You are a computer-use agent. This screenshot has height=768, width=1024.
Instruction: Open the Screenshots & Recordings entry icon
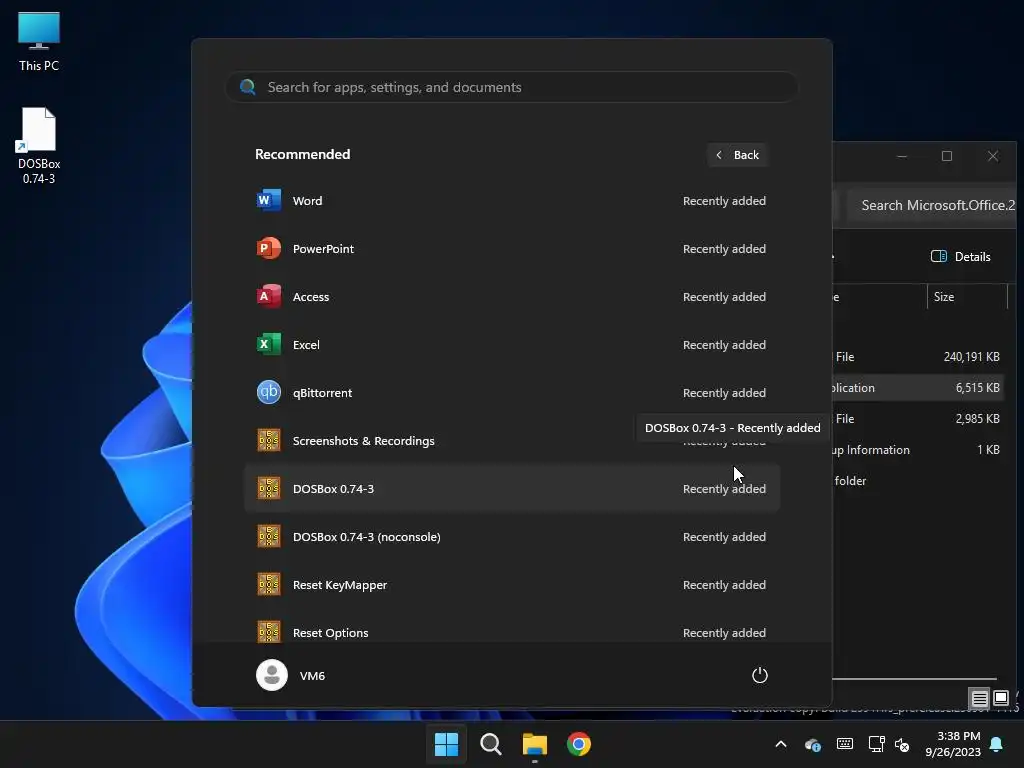[x=268, y=441]
